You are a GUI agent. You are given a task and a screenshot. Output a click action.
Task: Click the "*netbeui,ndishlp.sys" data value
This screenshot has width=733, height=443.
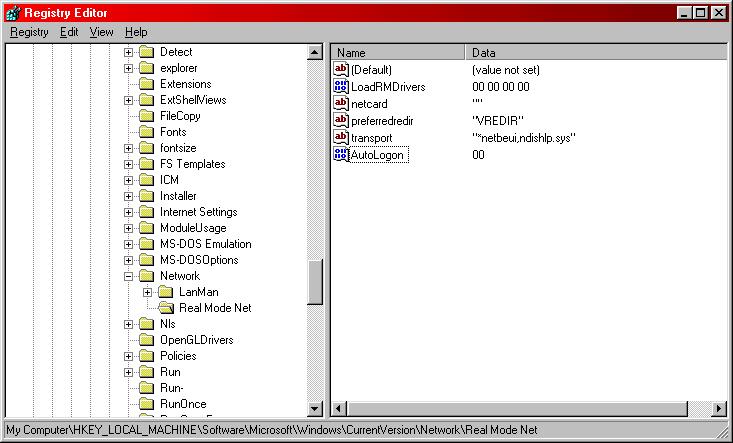click(x=524, y=138)
